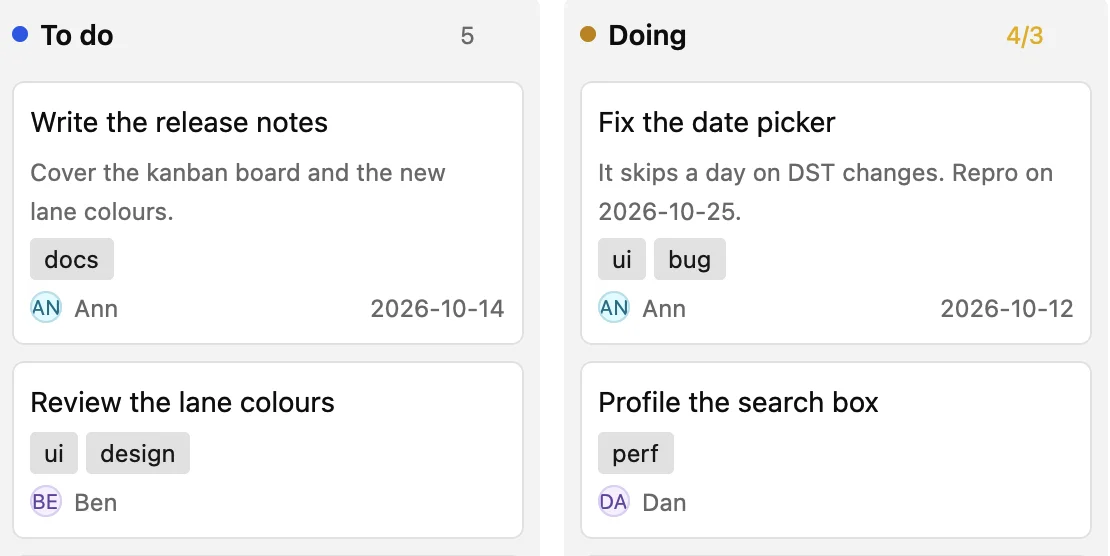This screenshot has width=1110, height=556.
Task: Click Ben's BE avatar icon
Action: coord(46,501)
